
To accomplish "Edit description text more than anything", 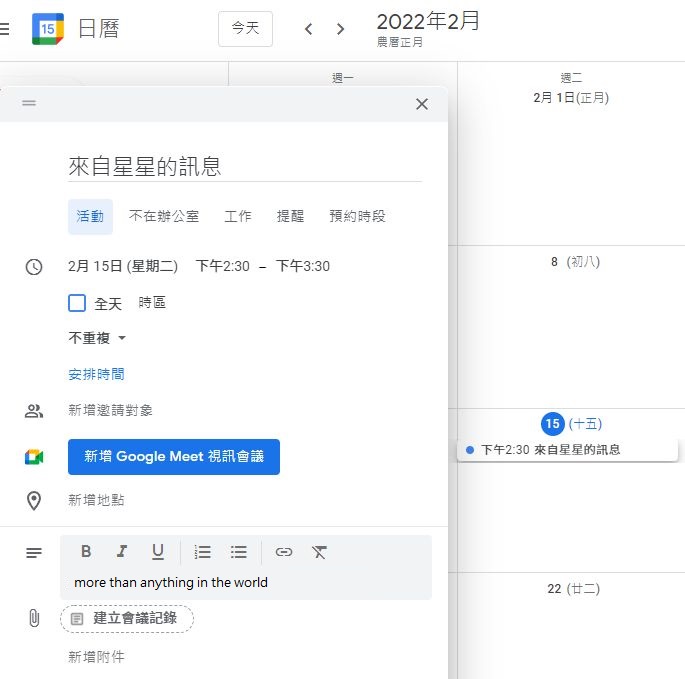I will click(171, 582).
